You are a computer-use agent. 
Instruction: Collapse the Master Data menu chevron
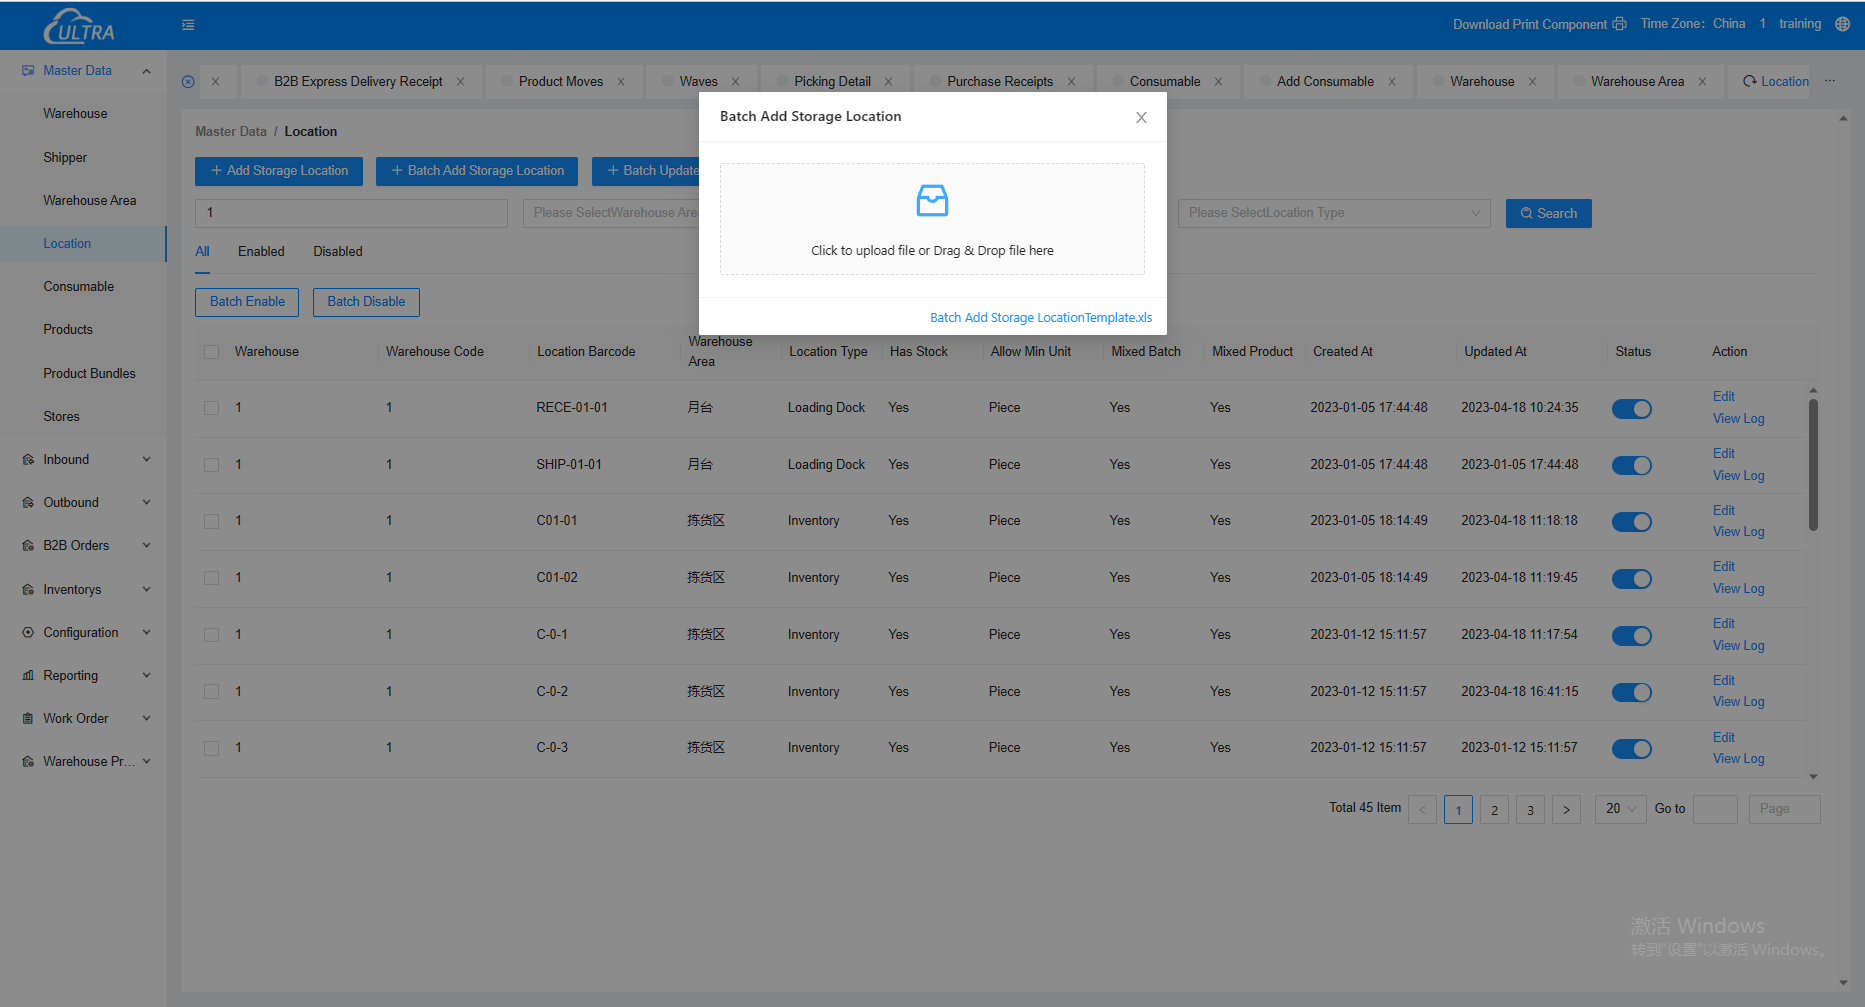click(146, 71)
